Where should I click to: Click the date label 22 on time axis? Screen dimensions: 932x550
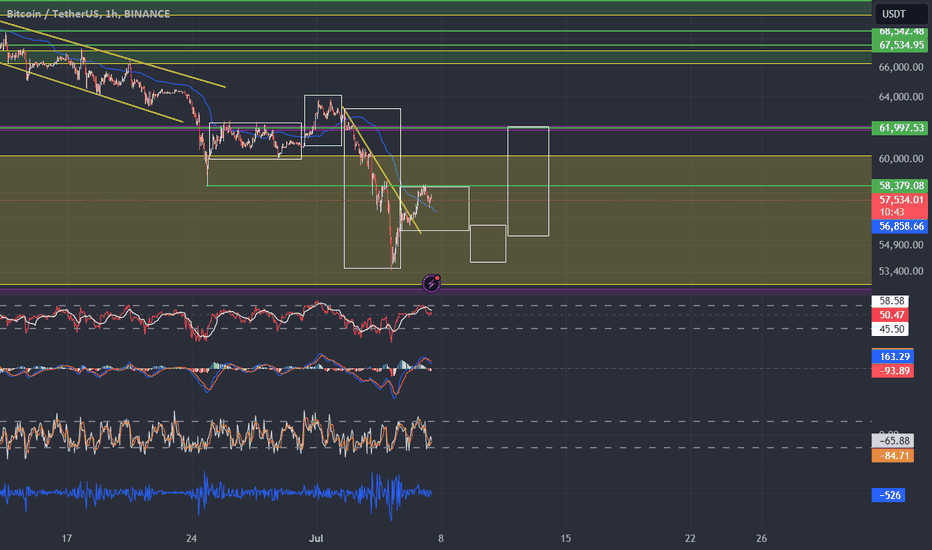tap(690, 539)
